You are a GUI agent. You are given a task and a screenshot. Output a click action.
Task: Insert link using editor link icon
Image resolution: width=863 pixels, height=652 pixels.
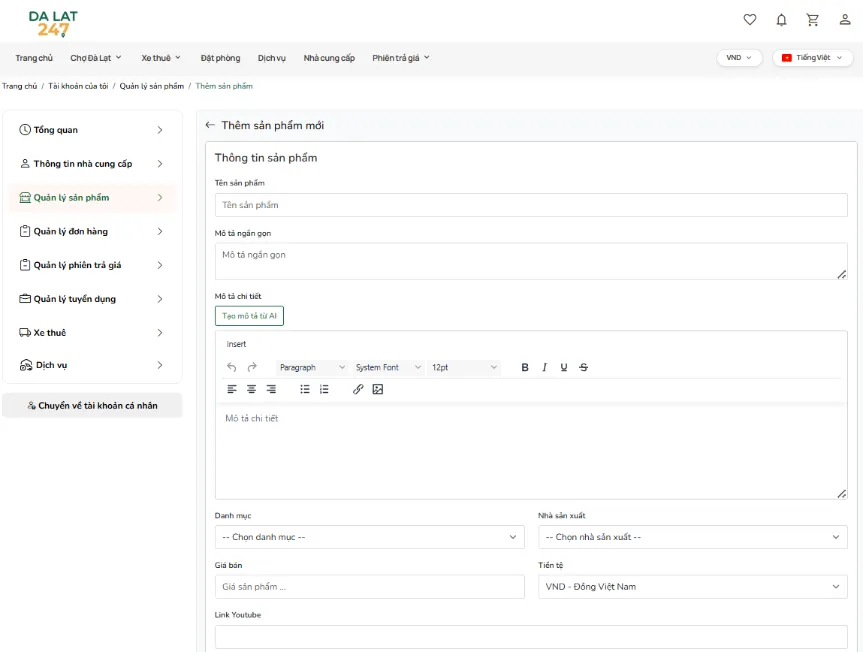pyautogui.click(x=358, y=389)
